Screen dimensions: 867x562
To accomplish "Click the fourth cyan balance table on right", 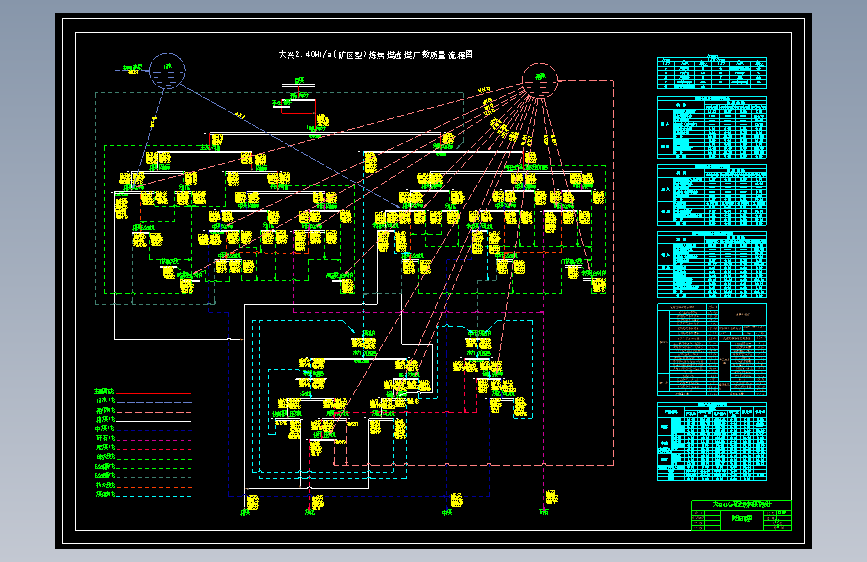I will click(x=712, y=264).
